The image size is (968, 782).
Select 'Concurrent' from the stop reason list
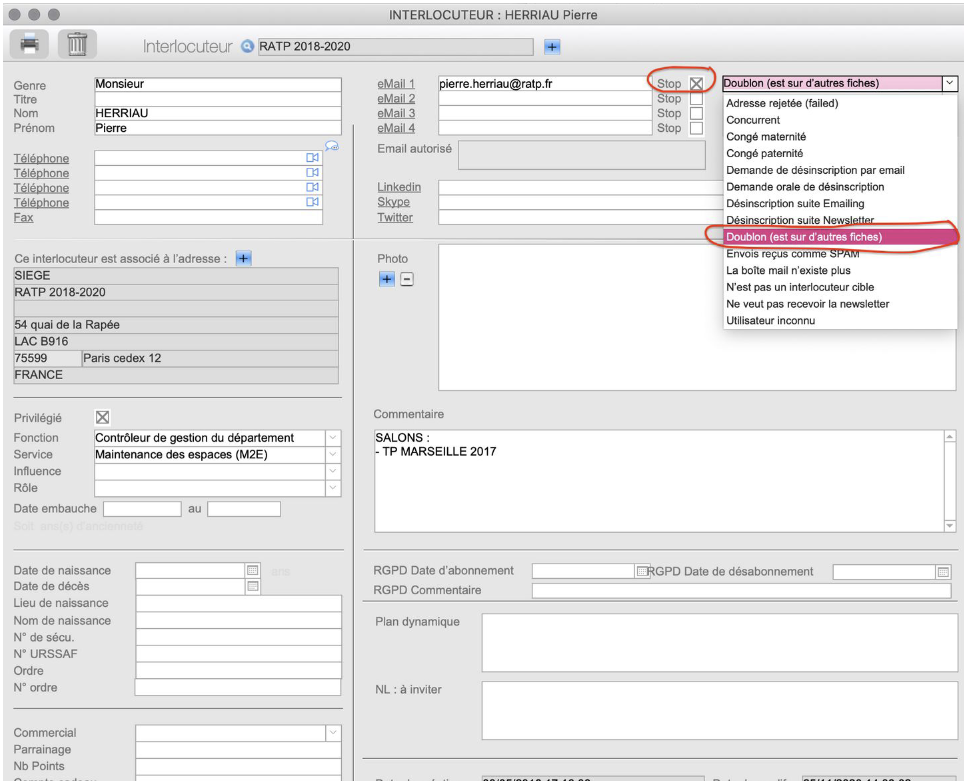point(753,120)
